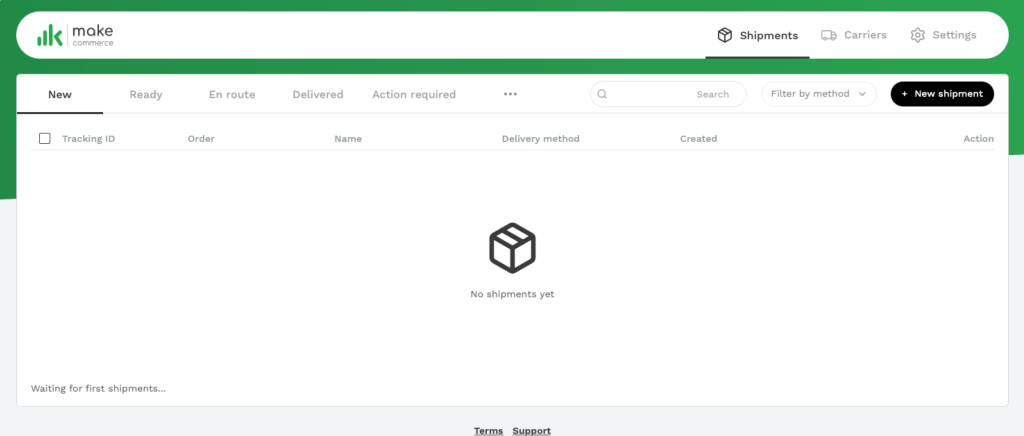1024x436 pixels.
Task: Click the Delivery method column header
Action: [540, 138]
